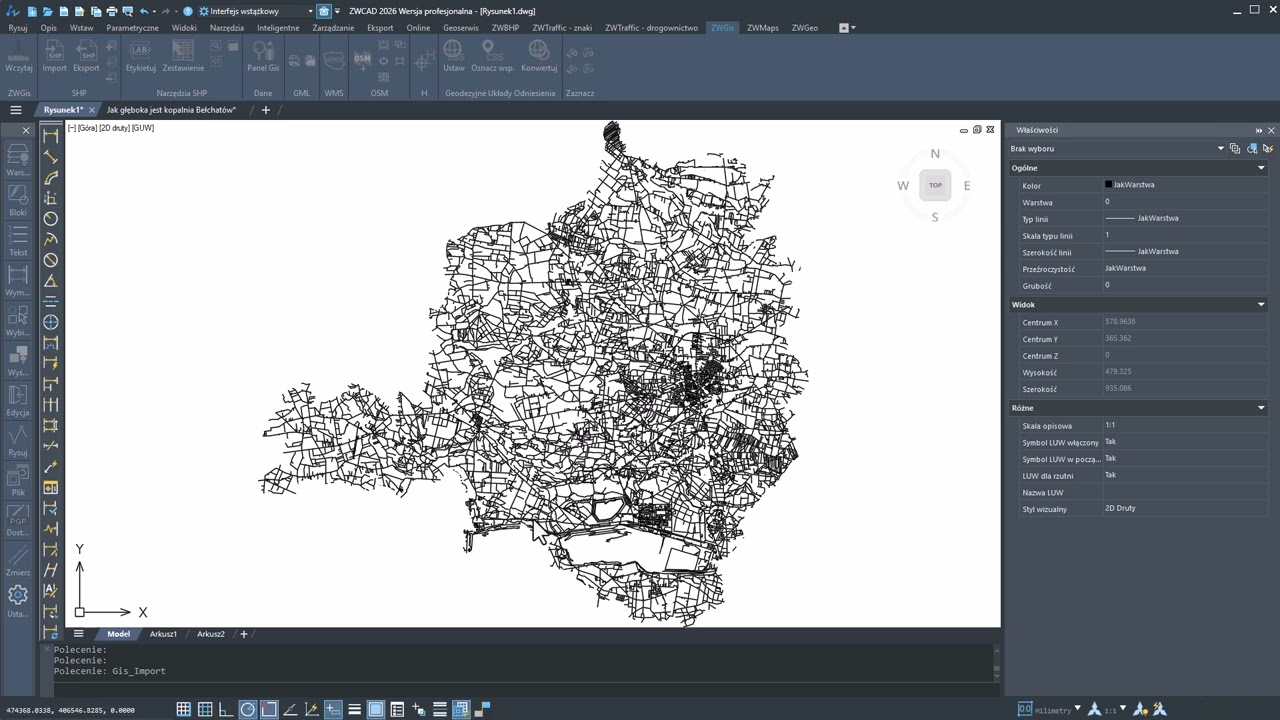Screen dimensions: 1280x720
Task: Click the Skala typu linii value field
Action: 1184,236
